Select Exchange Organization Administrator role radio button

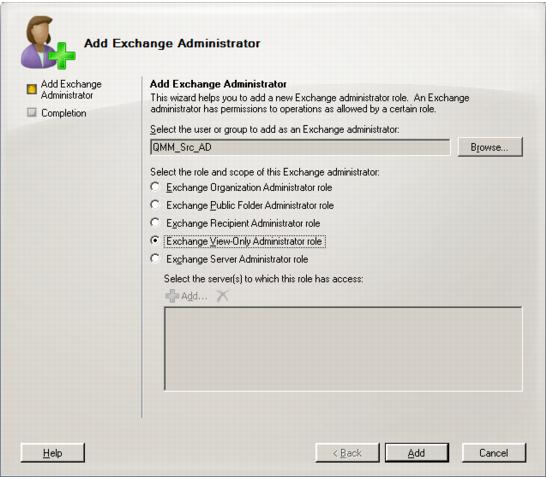155,187
